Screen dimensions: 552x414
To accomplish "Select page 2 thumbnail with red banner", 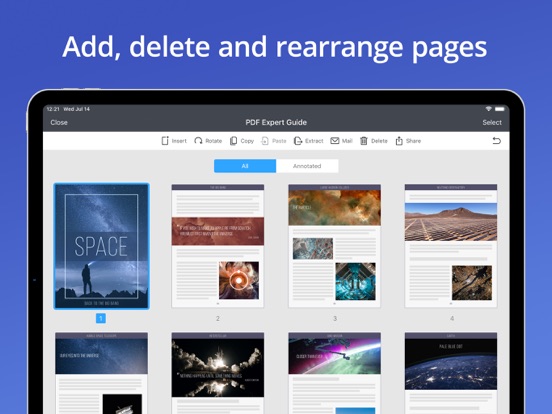I will click(x=218, y=246).
